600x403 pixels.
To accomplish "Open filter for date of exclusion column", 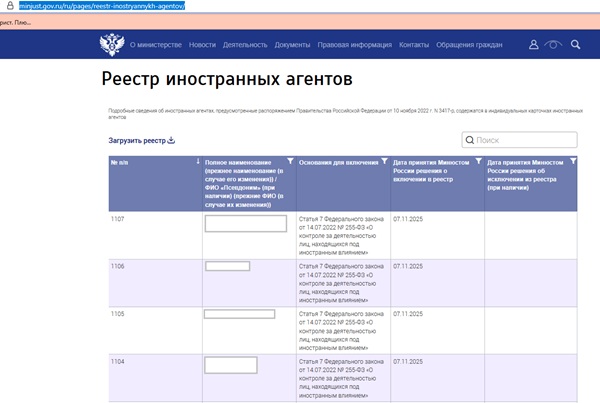I will [x=572, y=161].
